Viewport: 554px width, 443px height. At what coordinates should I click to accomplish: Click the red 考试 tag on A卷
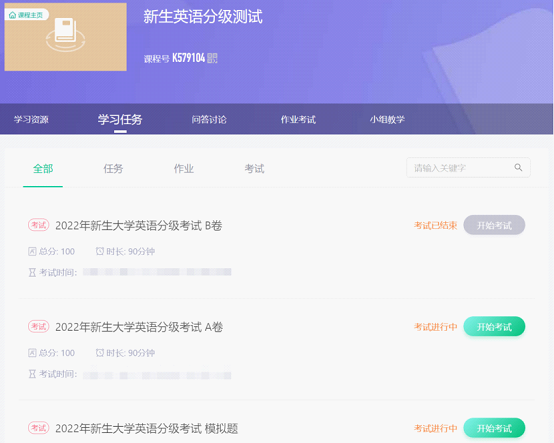(39, 326)
